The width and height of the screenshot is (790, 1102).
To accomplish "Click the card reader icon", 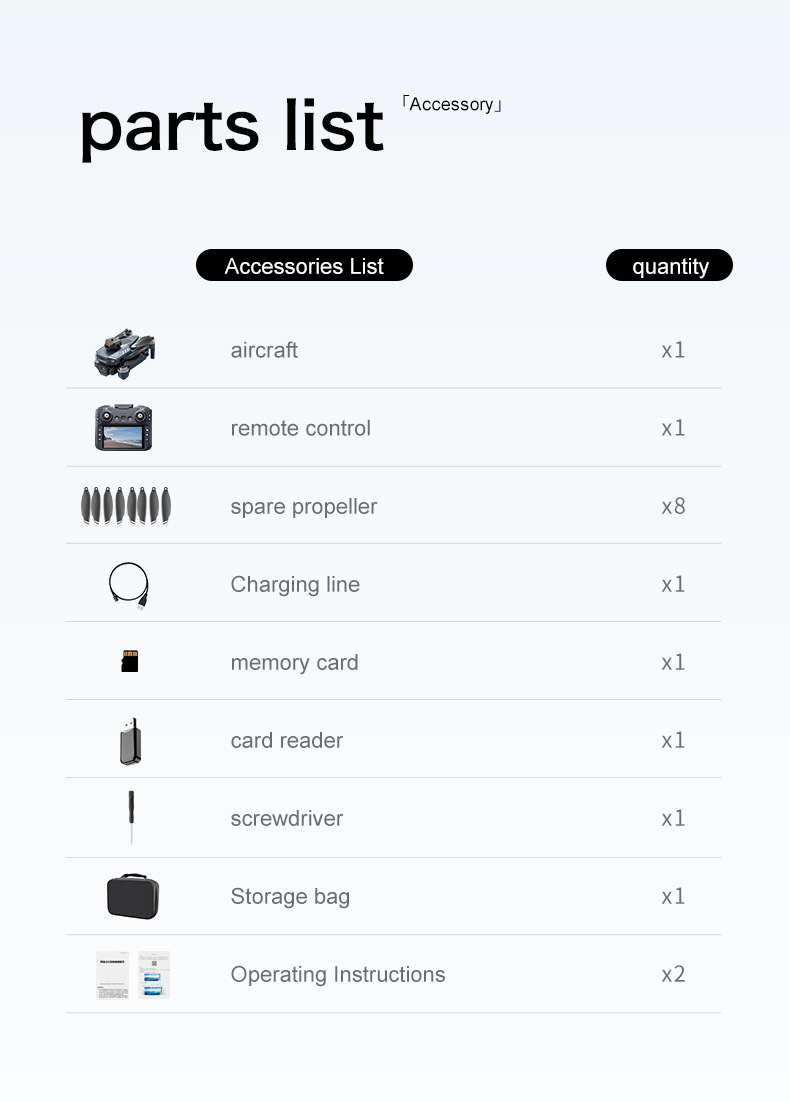I will point(130,741).
